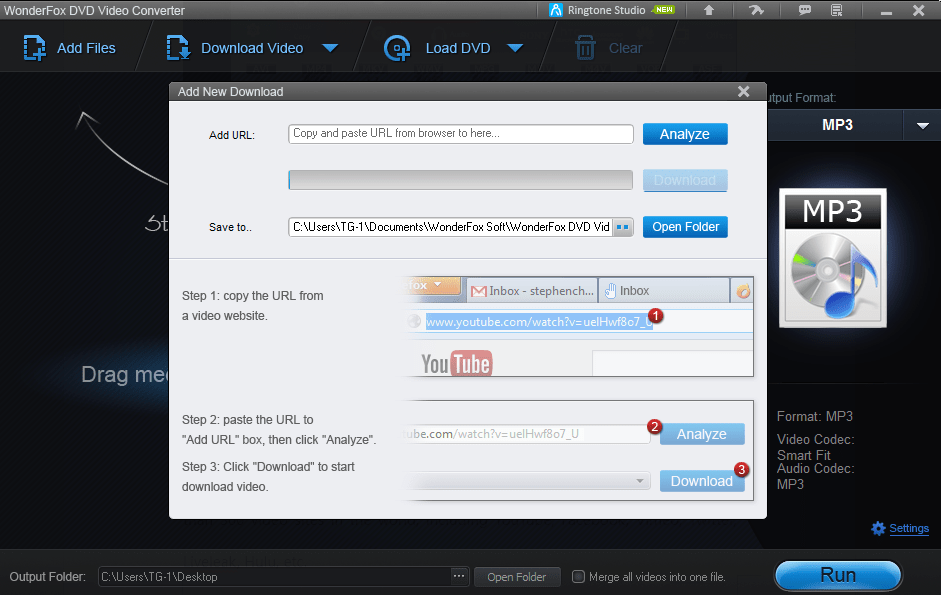Expand the Download Video dropdown arrow
Screen dimensions: 941x595
point(330,48)
